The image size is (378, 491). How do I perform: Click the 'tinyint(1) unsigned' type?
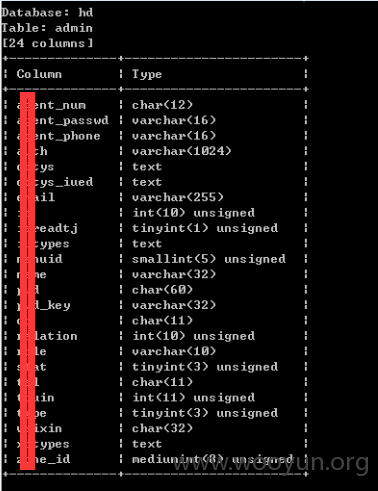pyautogui.click(x=205, y=228)
